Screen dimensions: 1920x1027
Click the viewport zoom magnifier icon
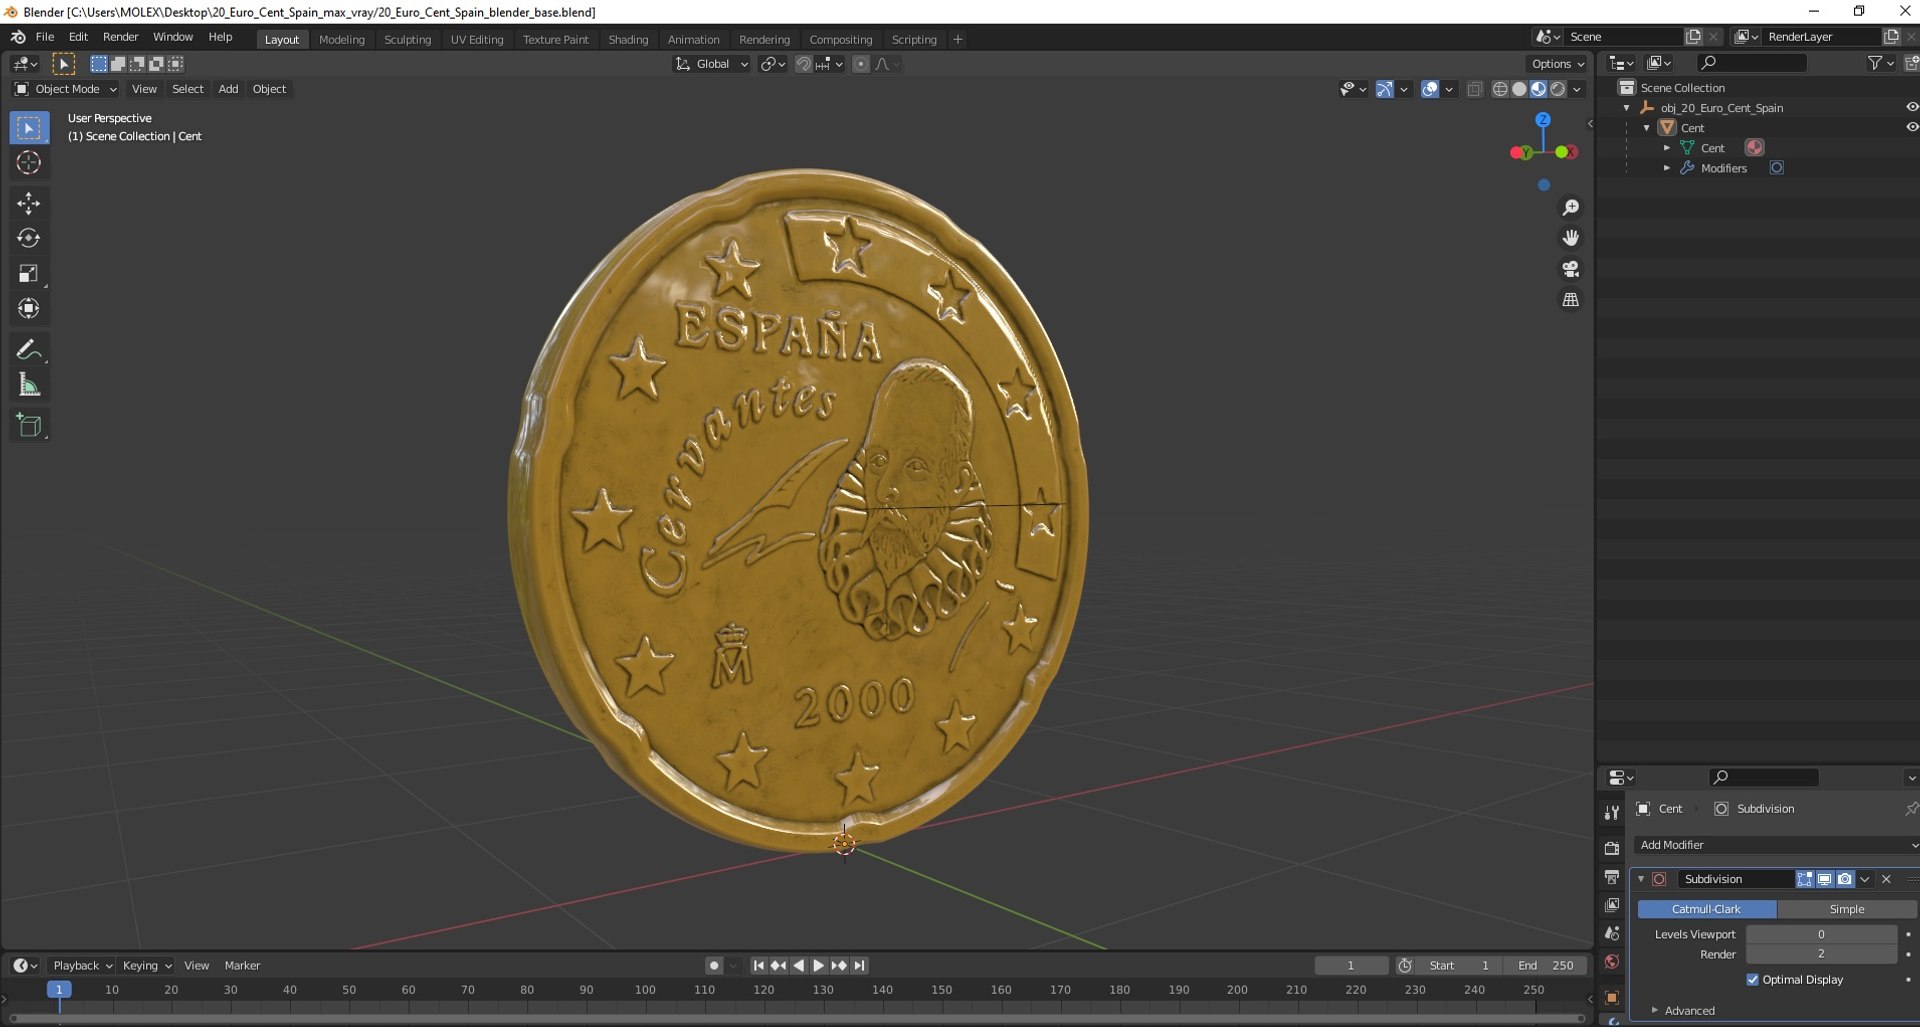pos(1571,207)
